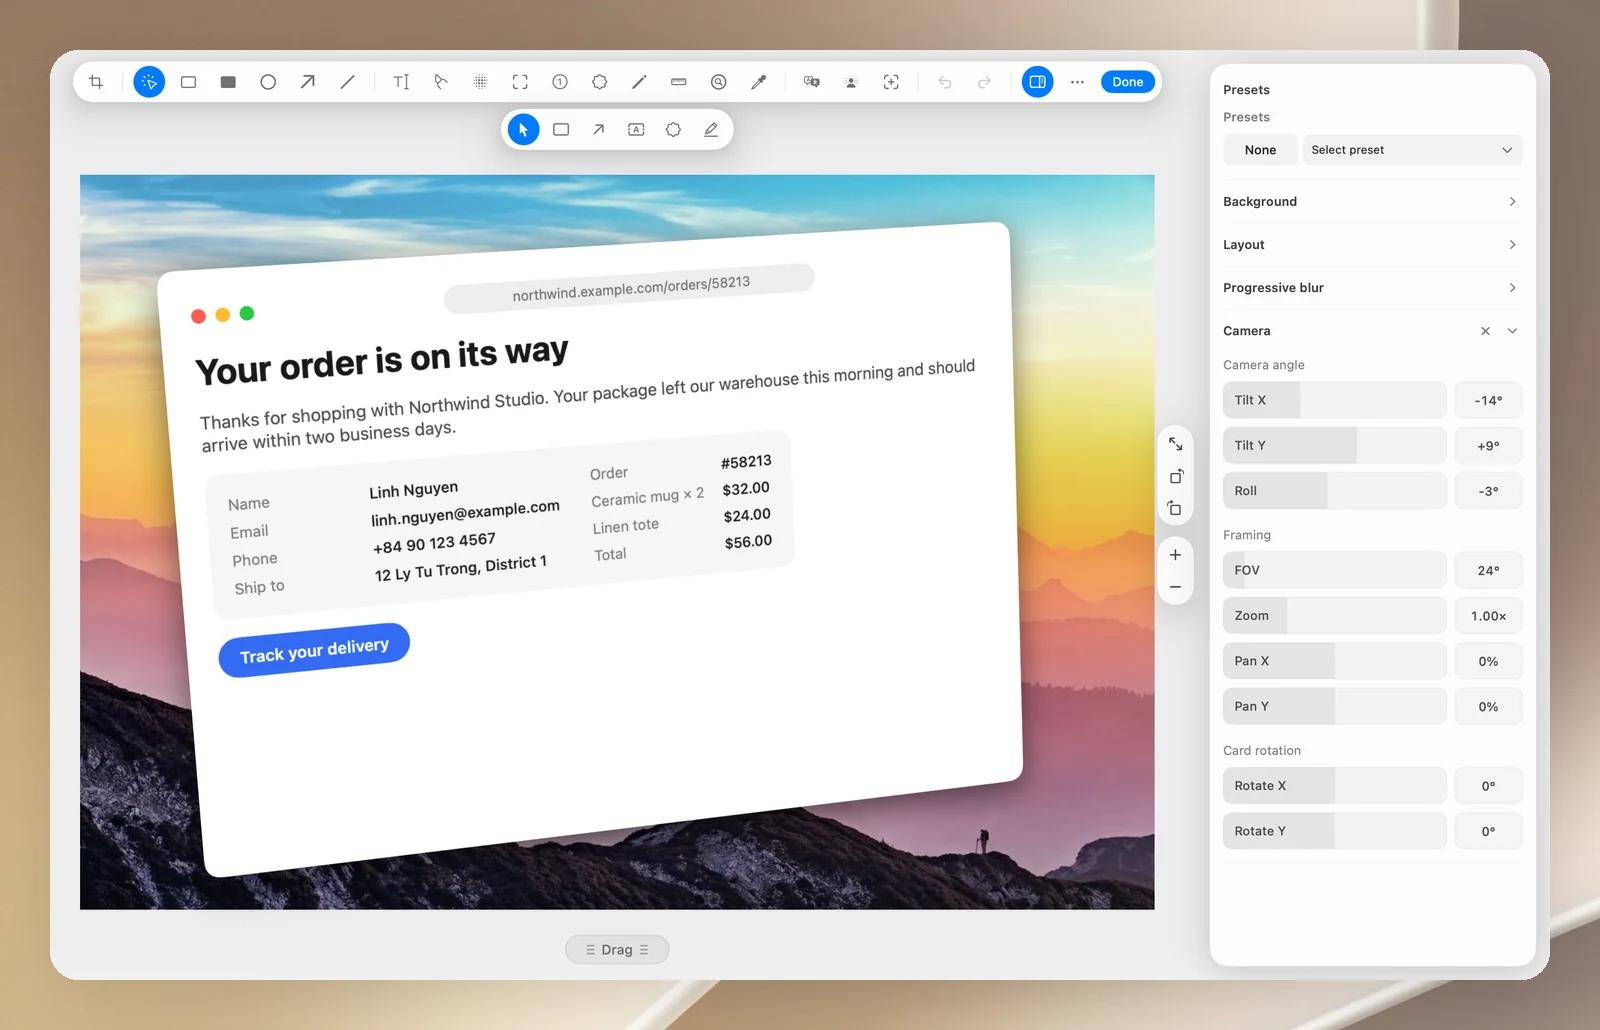Pick the ellipse shape tool

point(268,82)
